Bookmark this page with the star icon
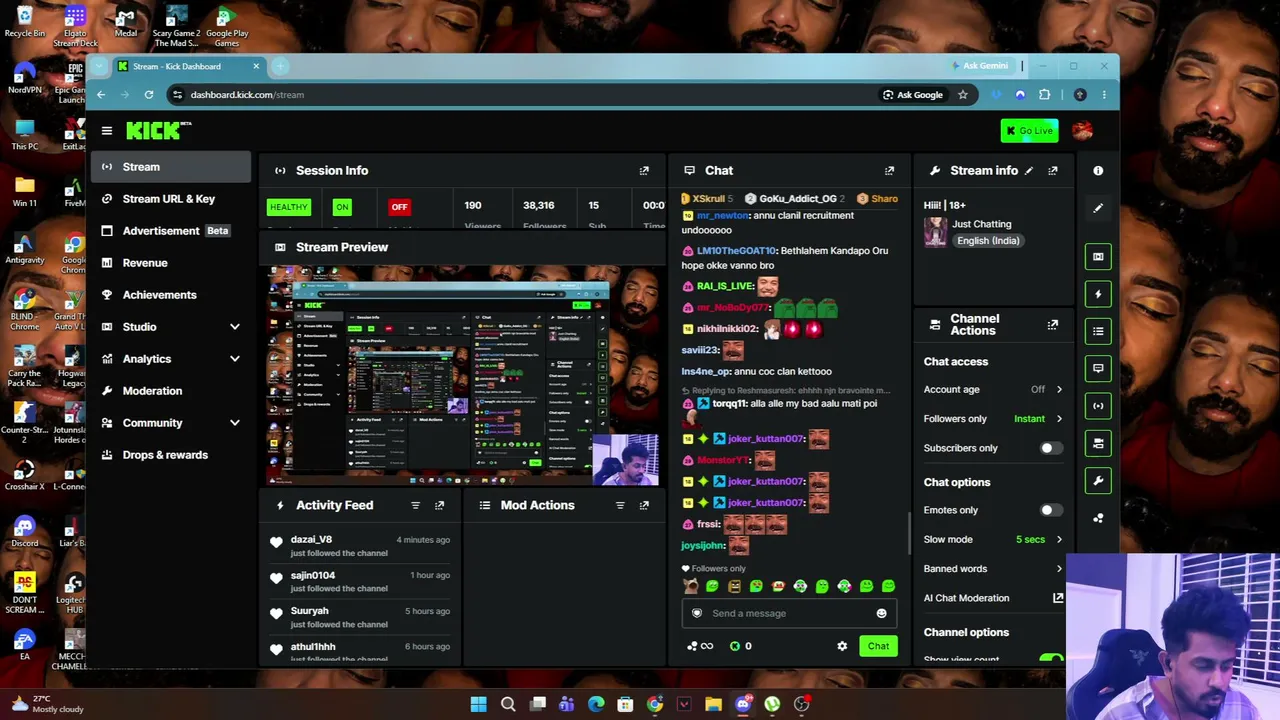The width and height of the screenshot is (1280, 720). click(962, 95)
